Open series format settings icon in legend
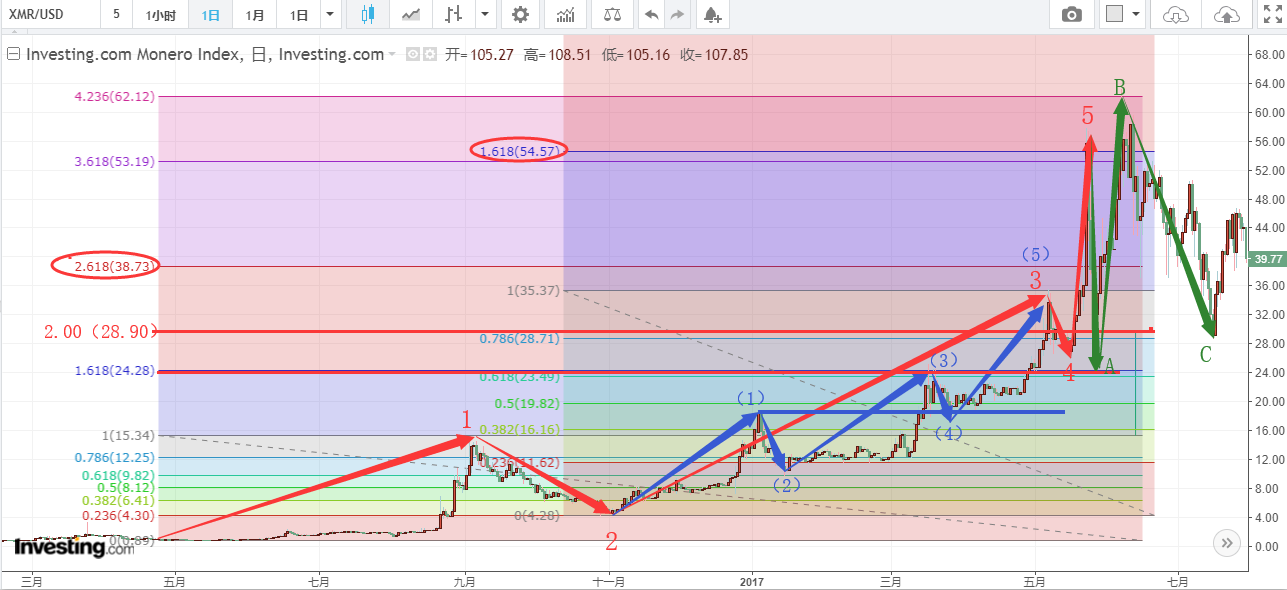 430,55
